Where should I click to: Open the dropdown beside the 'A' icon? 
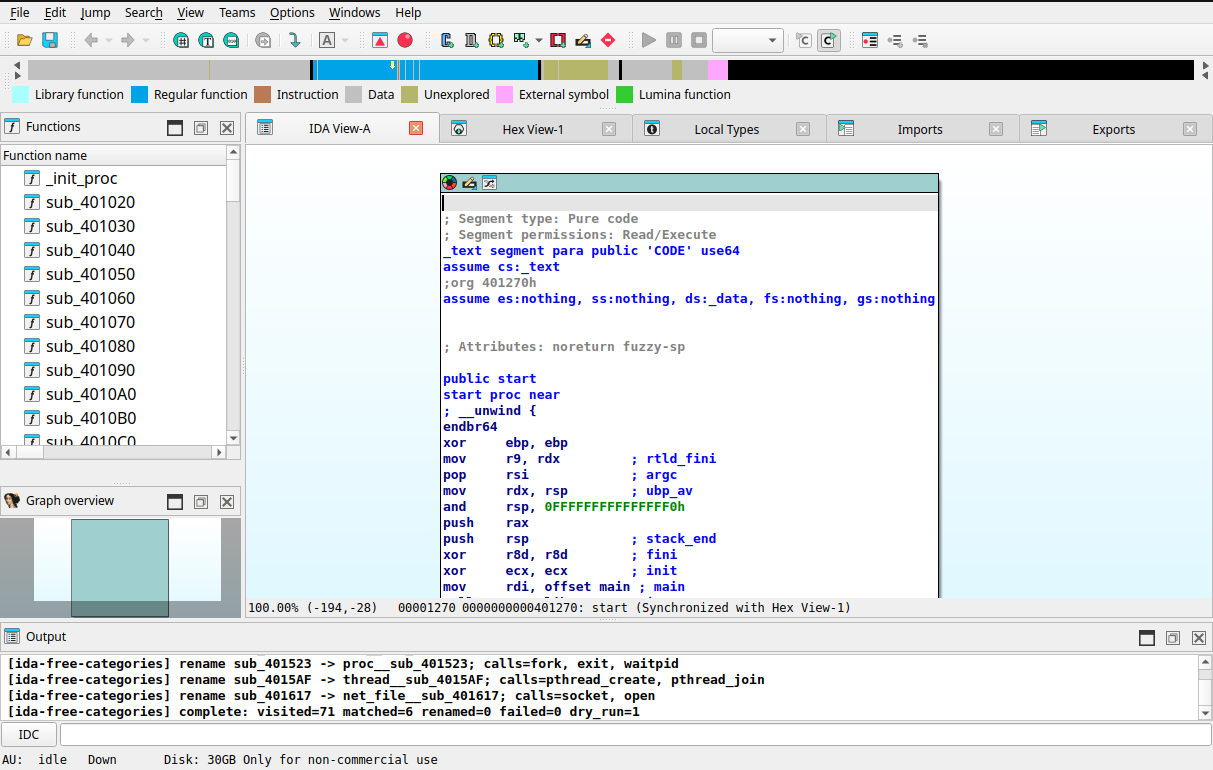click(x=345, y=40)
